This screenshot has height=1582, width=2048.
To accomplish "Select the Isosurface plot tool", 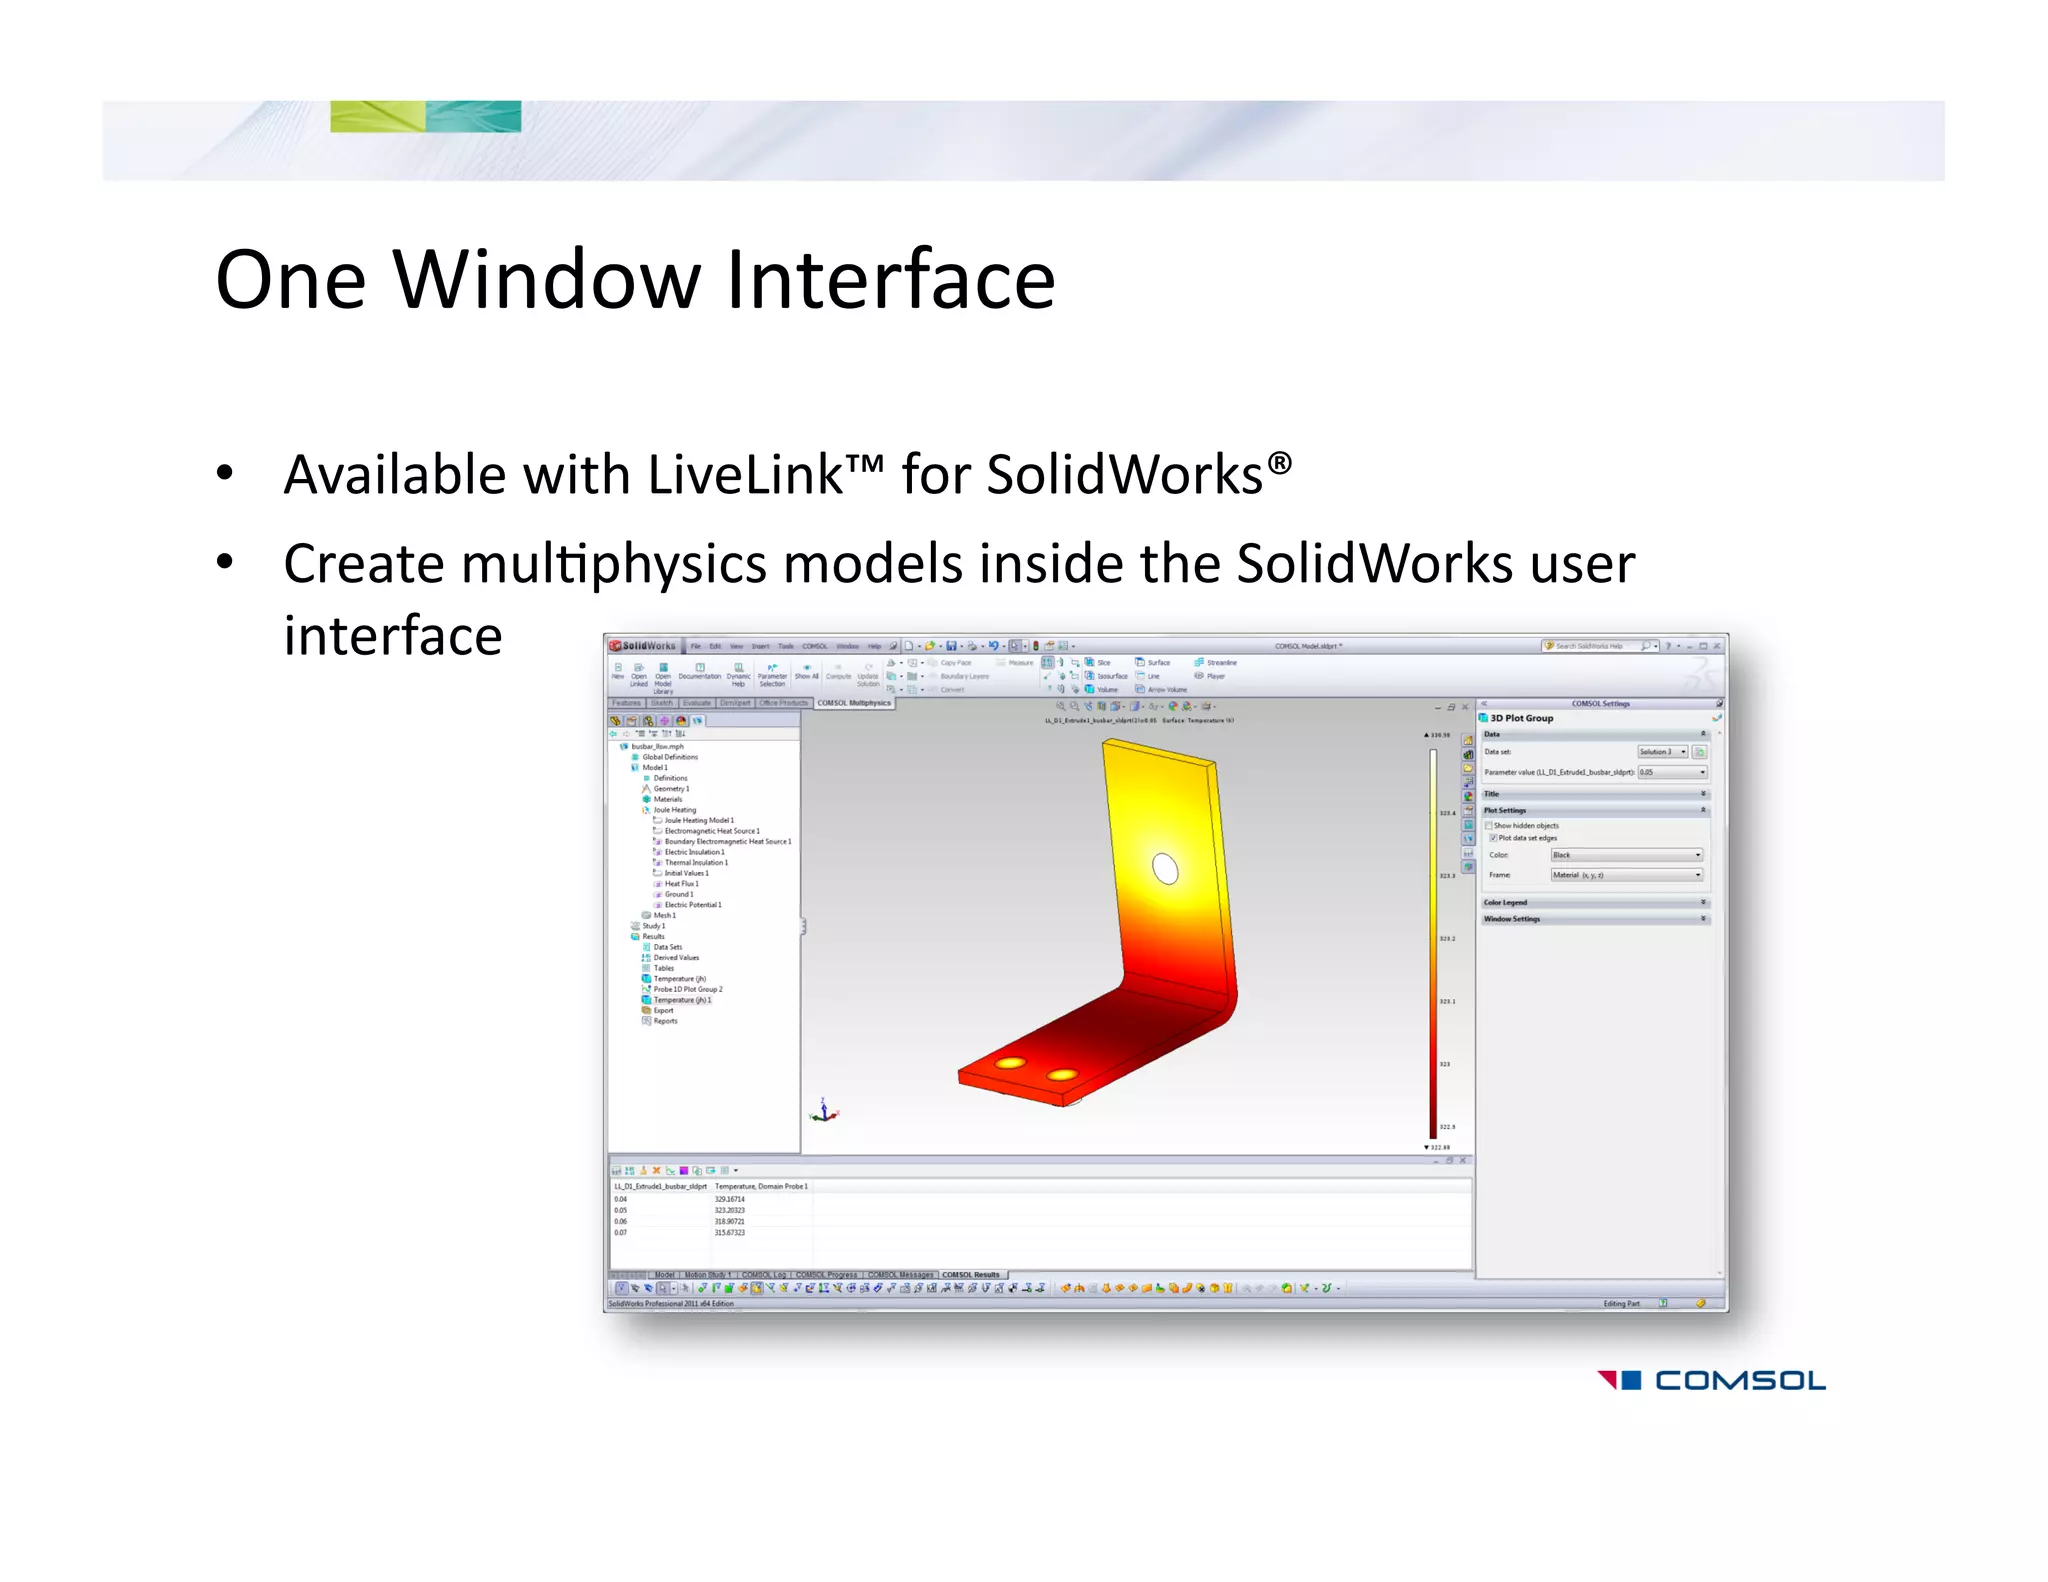I will point(1090,676).
